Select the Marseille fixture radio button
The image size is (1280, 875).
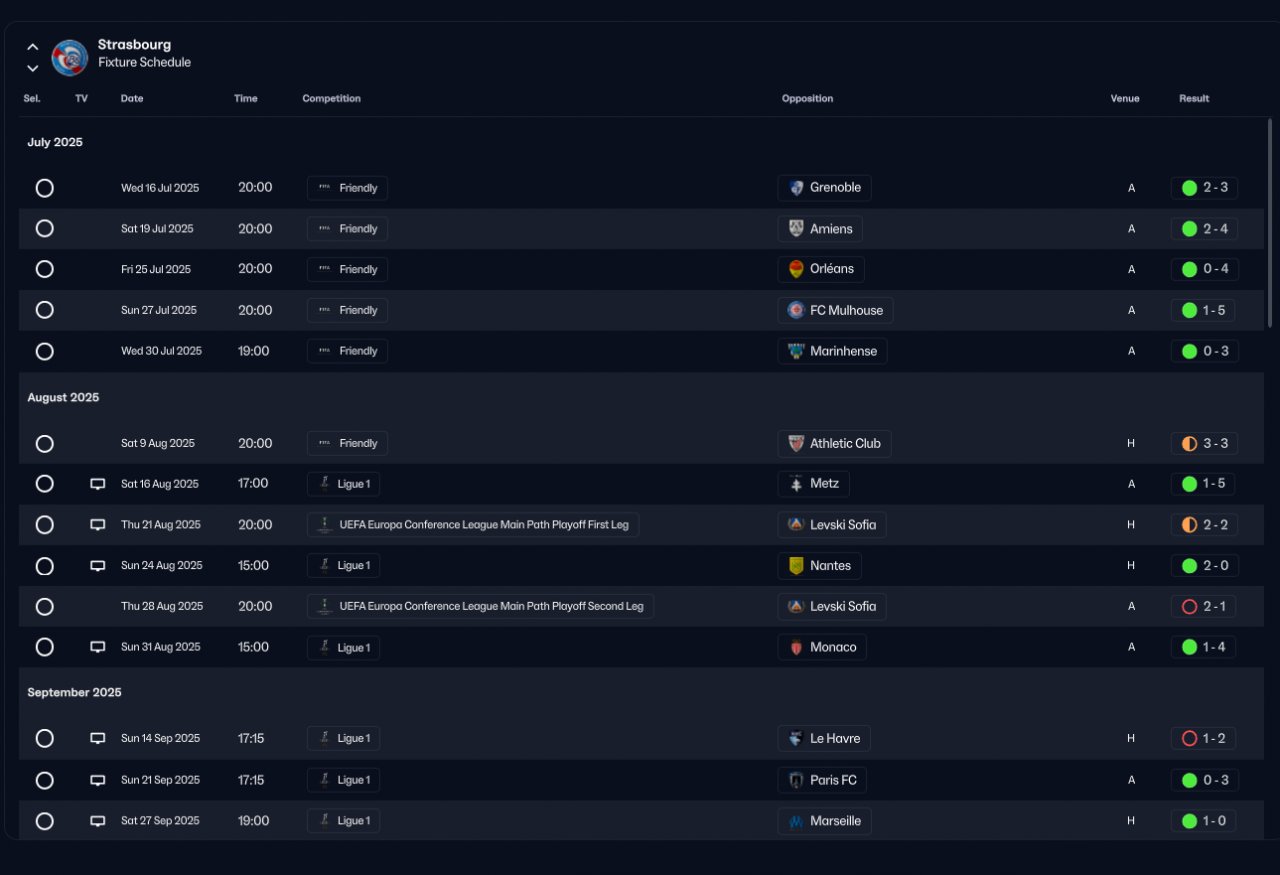[x=44, y=821]
